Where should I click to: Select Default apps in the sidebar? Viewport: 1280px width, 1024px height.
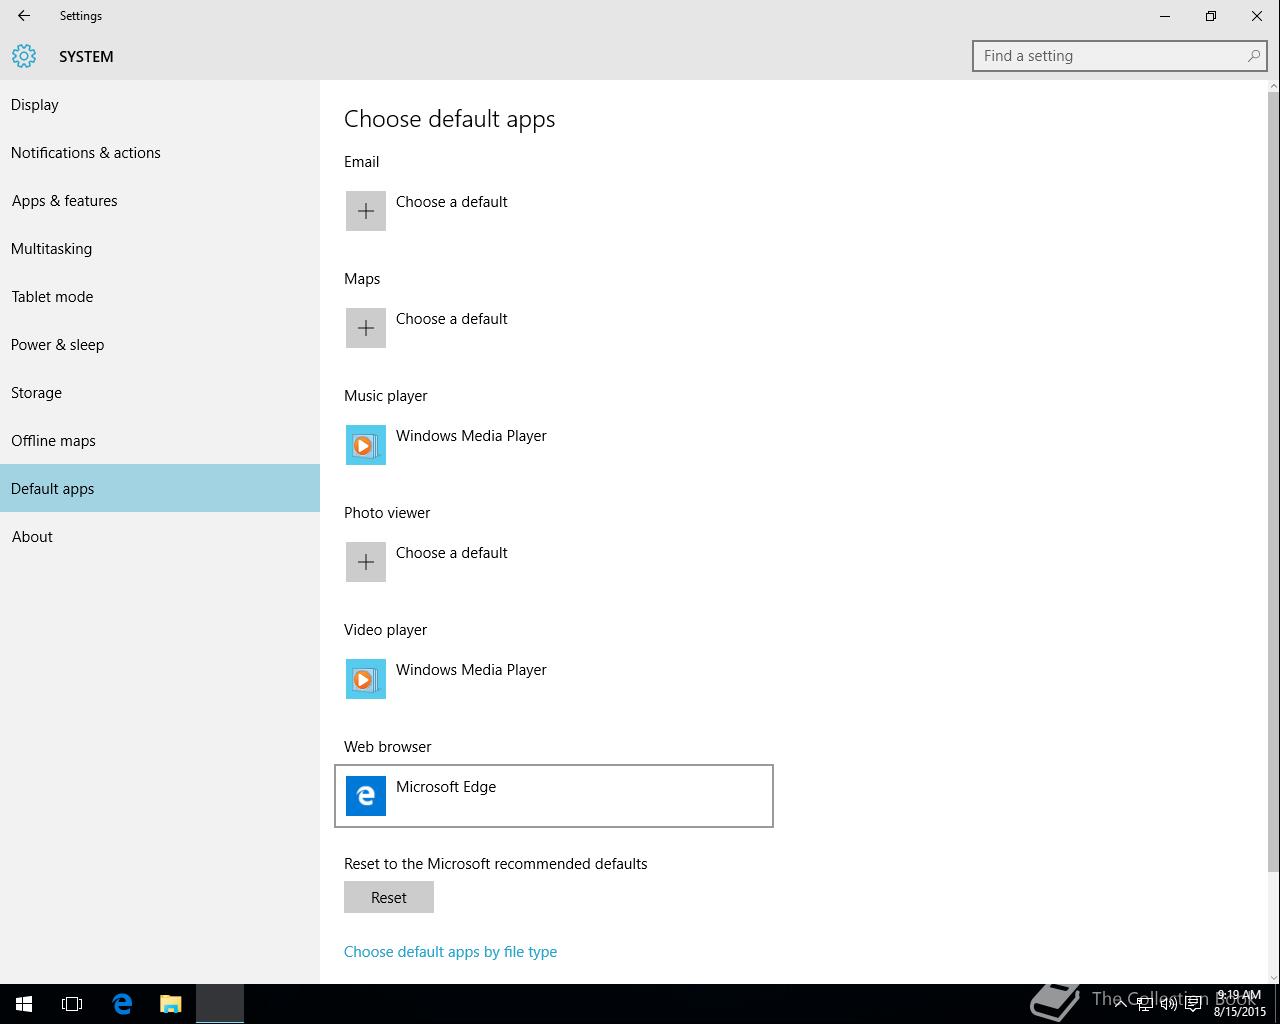click(x=160, y=488)
